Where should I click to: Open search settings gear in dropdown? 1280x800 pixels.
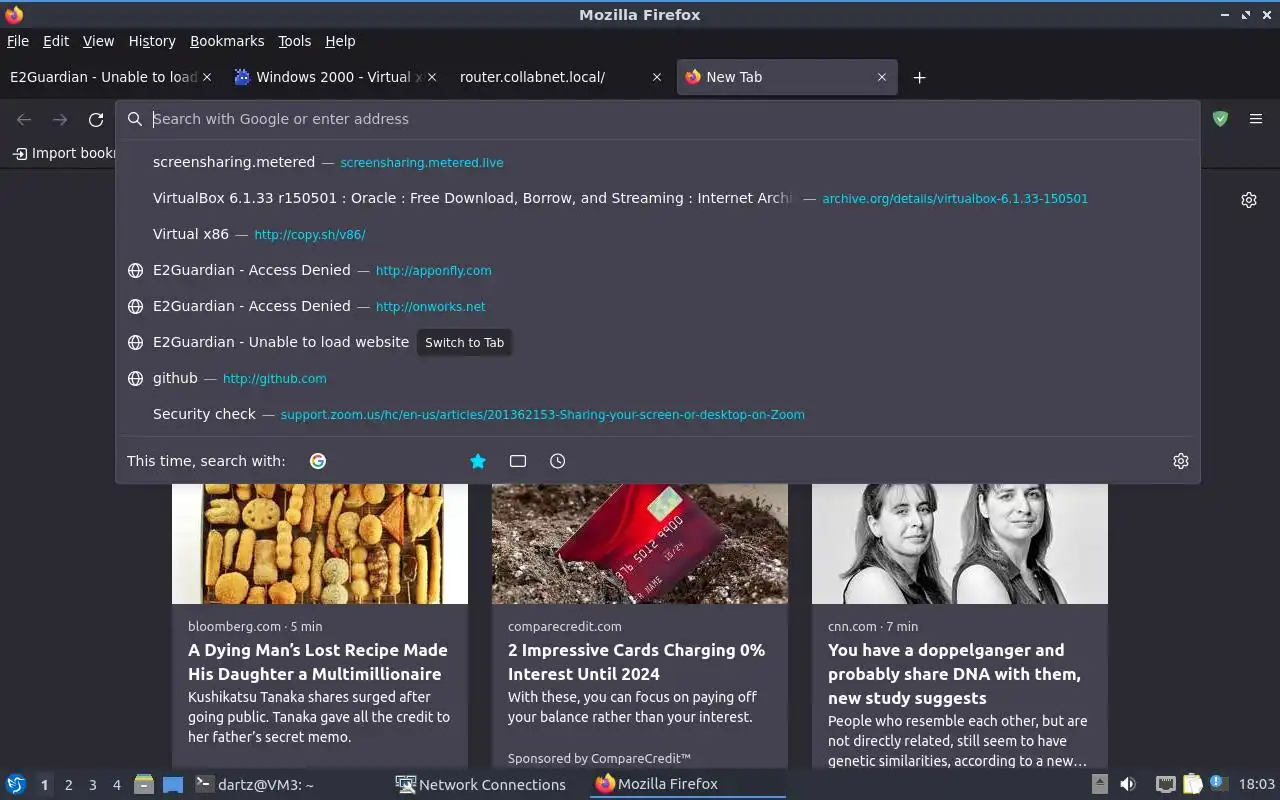coord(1181,461)
